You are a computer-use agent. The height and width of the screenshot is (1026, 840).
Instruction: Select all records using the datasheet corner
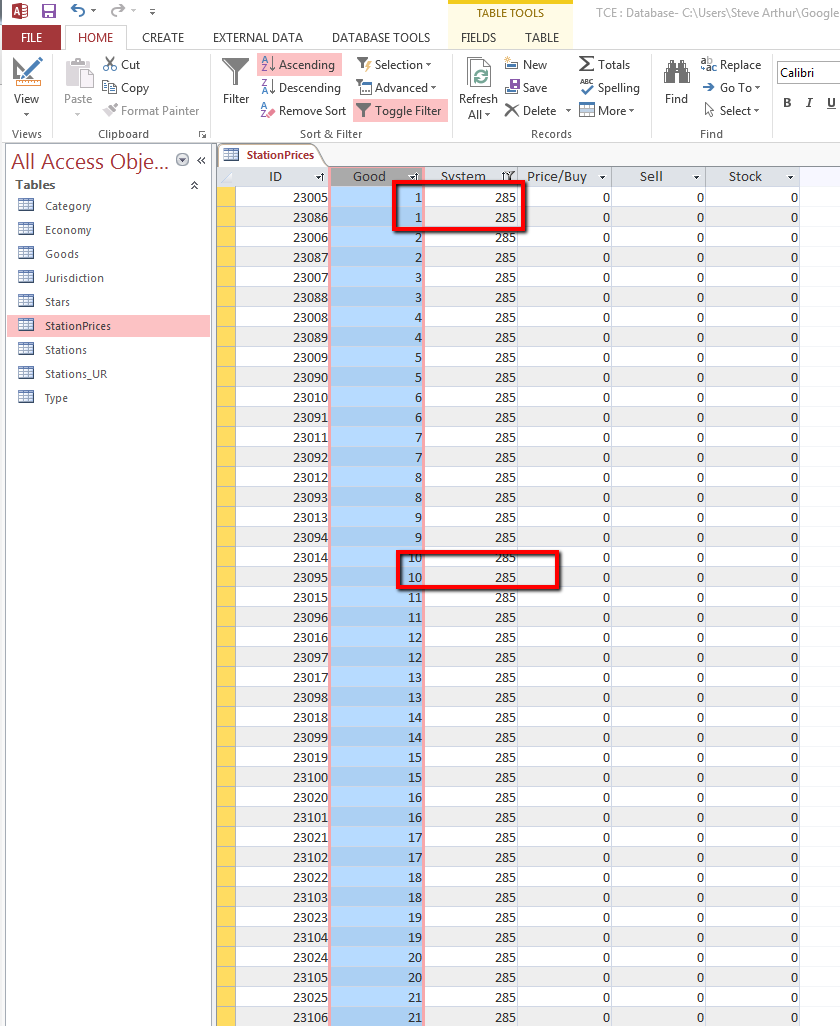click(x=226, y=177)
